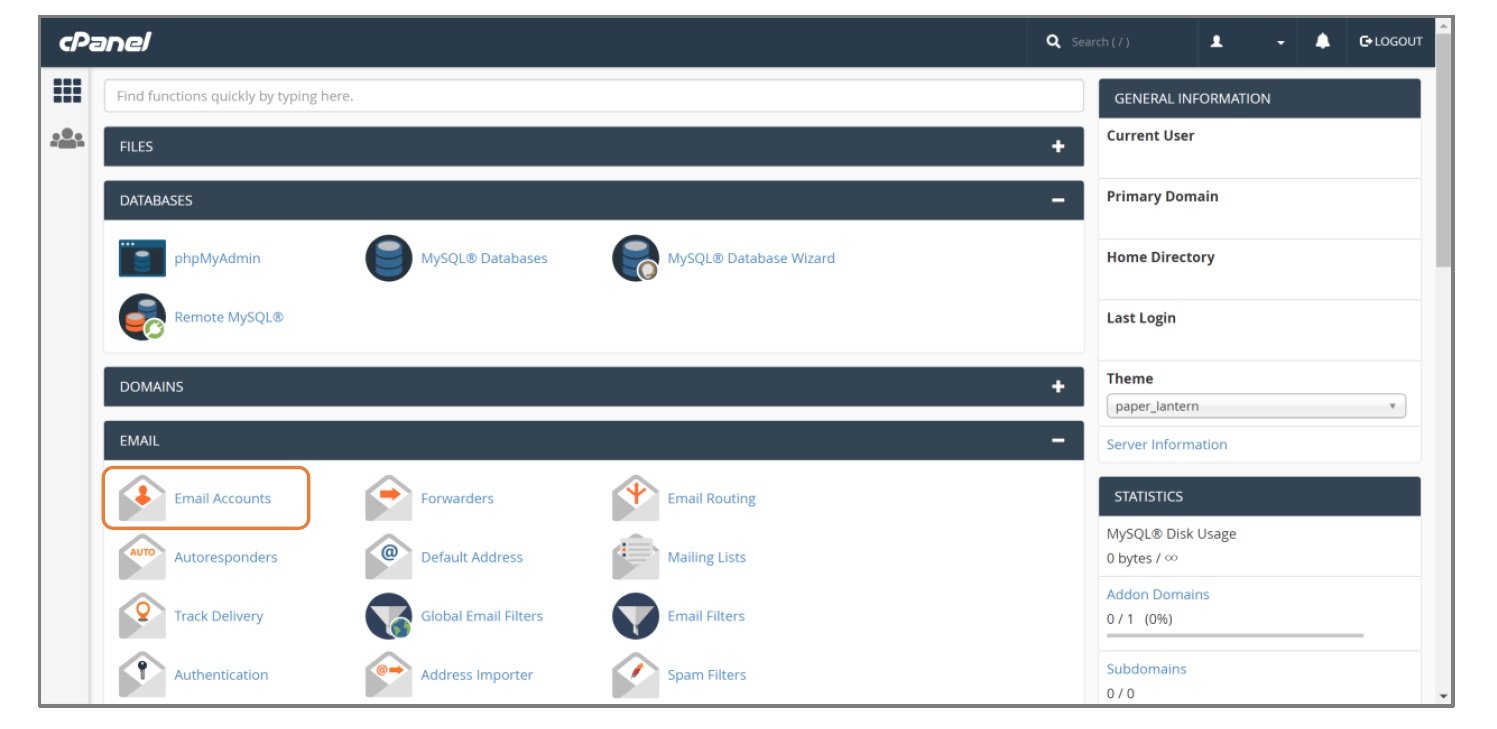Click the Forwarders text link
Screen dimensions: 1497x729
(x=457, y=498)
